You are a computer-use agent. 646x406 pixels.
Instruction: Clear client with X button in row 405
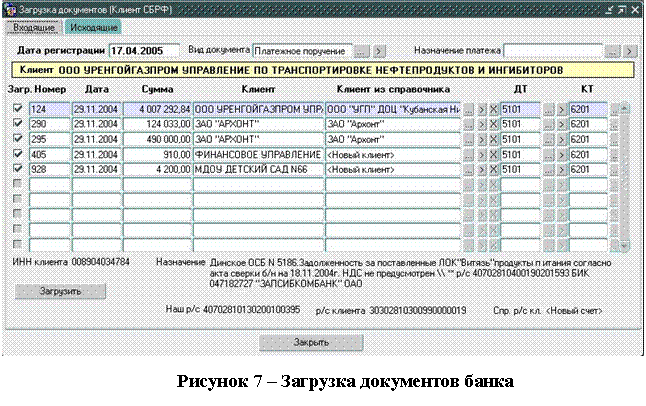pos(493,155)
